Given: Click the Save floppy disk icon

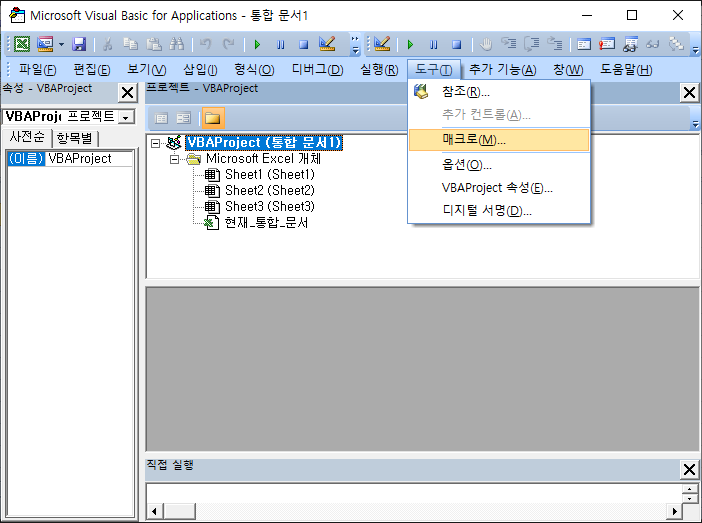Looking at the screenshot, I should [x=79, y=44].
